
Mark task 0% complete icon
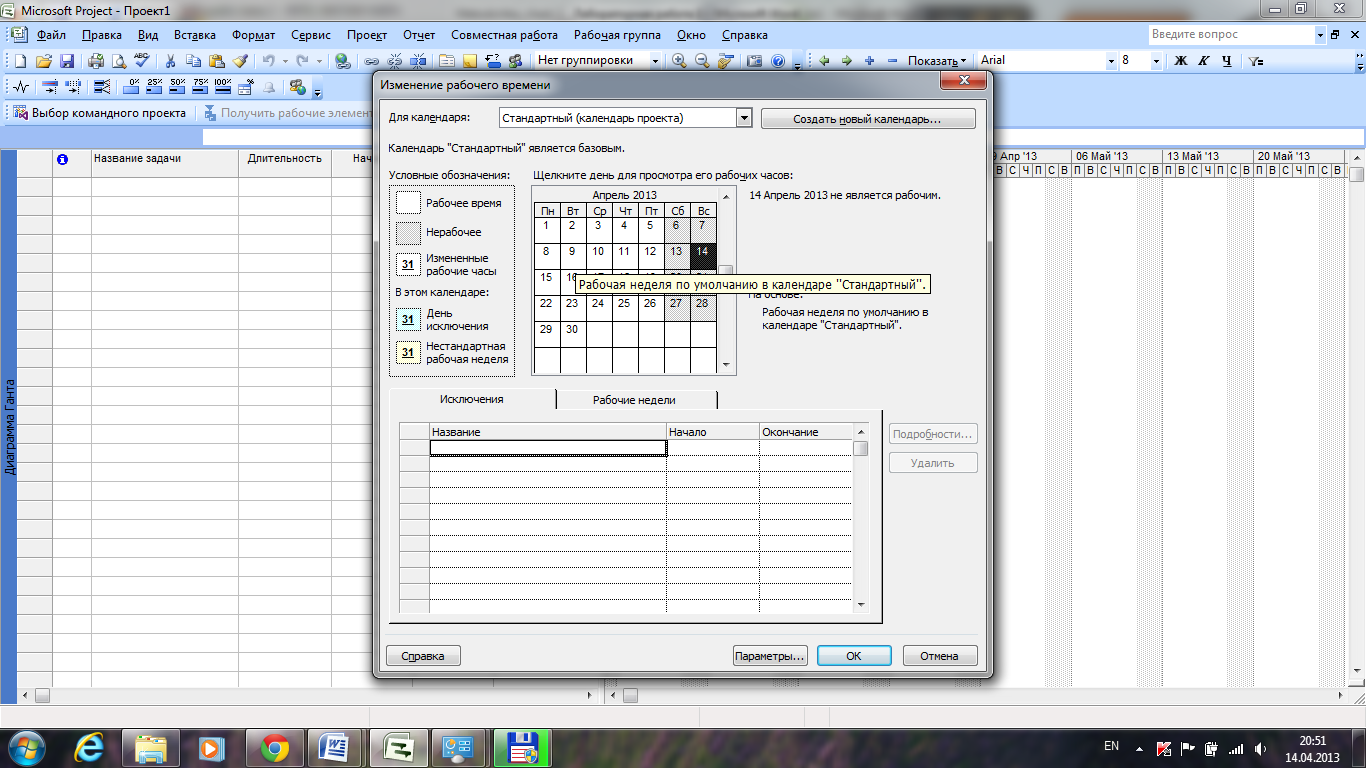133,86
